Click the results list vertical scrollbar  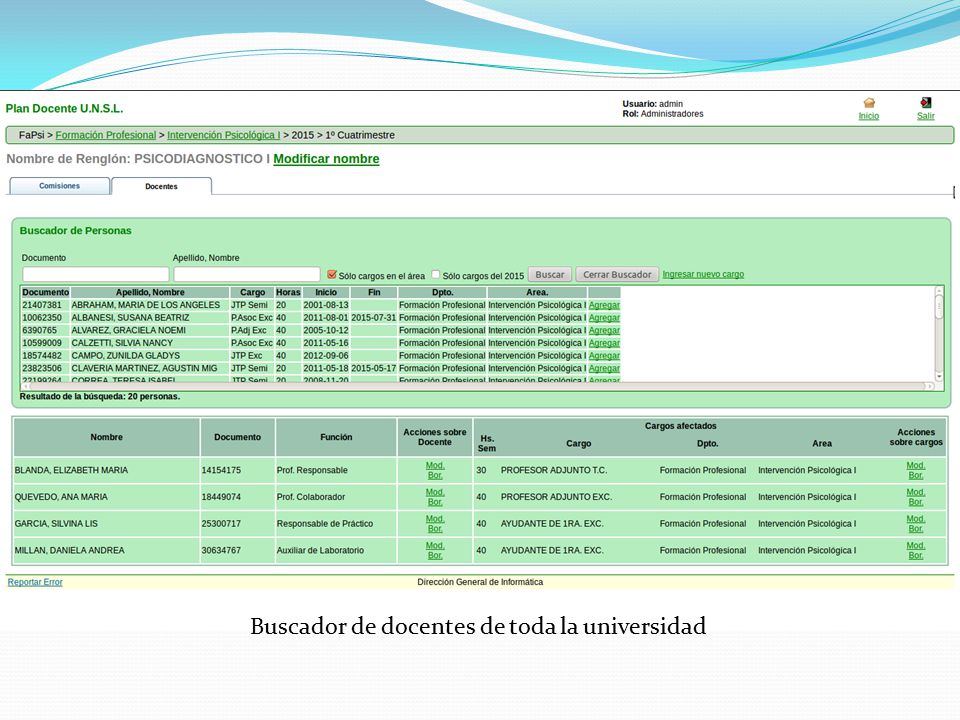click(939, 334)
